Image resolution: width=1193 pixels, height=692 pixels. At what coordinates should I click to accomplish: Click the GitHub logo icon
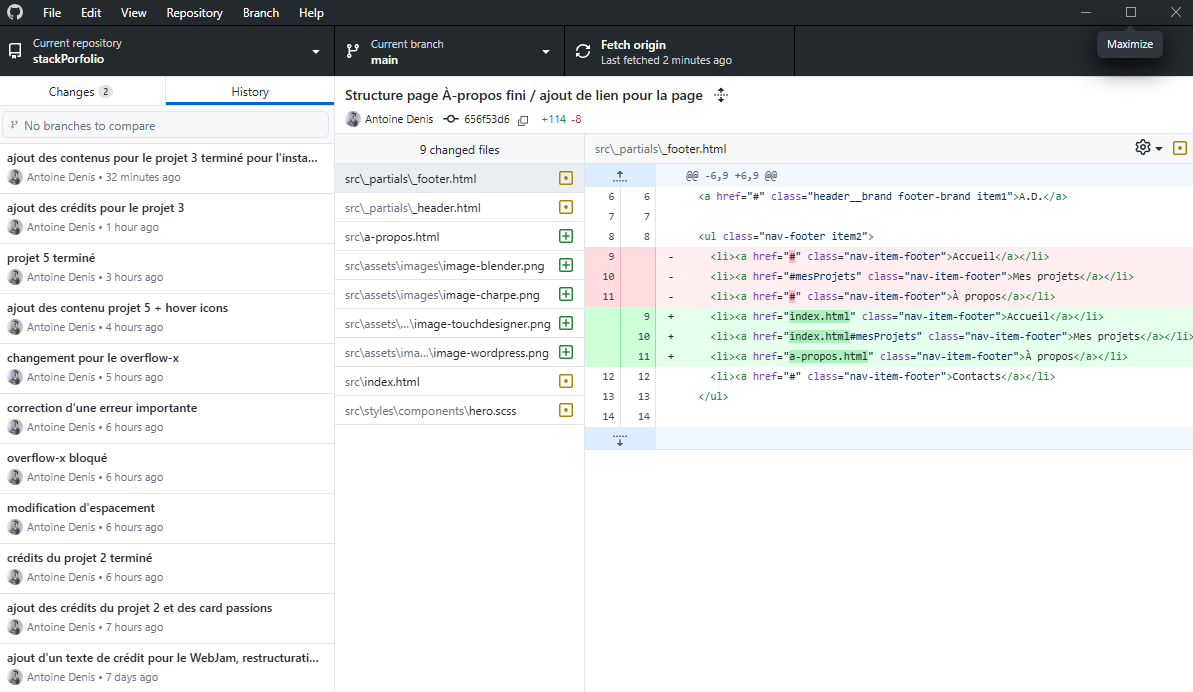[x=14, y=13]
